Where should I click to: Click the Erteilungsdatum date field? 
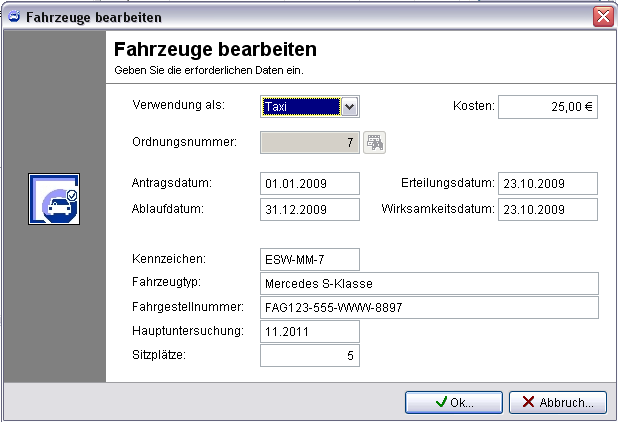point(547,184)
